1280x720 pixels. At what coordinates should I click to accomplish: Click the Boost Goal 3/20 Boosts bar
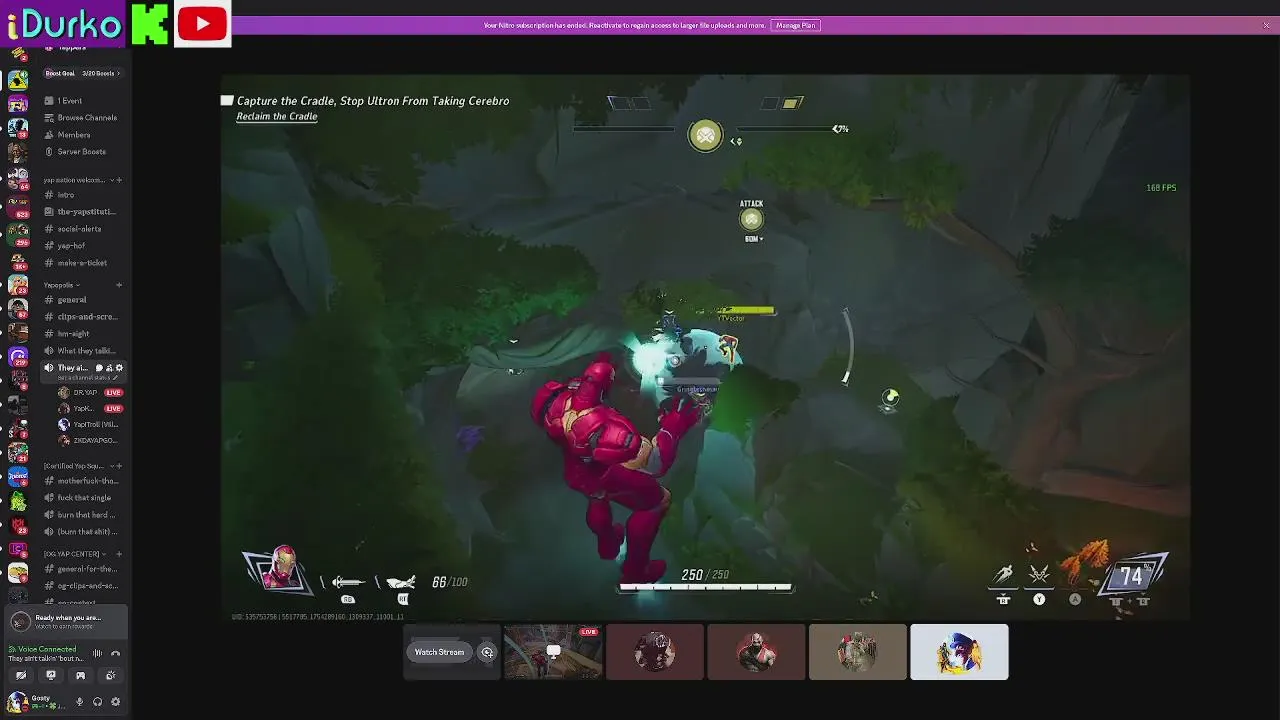pos(82,73)
